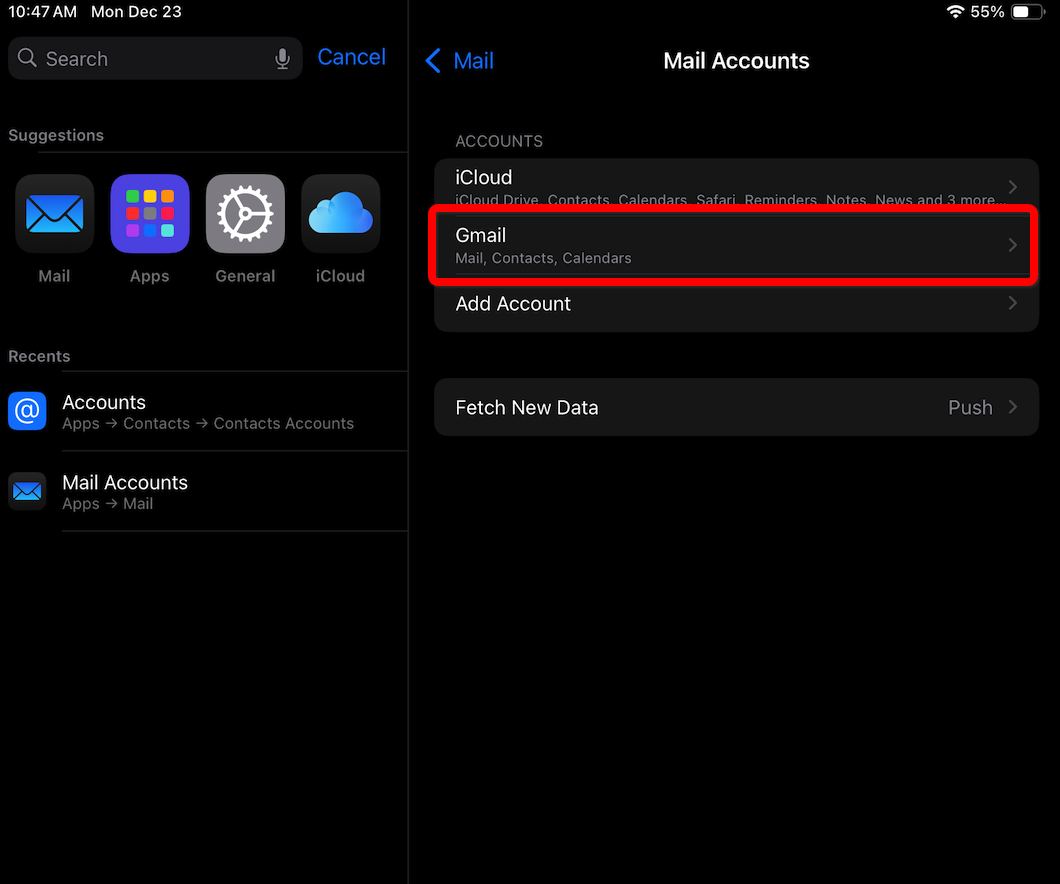Expand the iCloud row chevron
This screenshot has height=884, width=1060.
[1013, 187]
